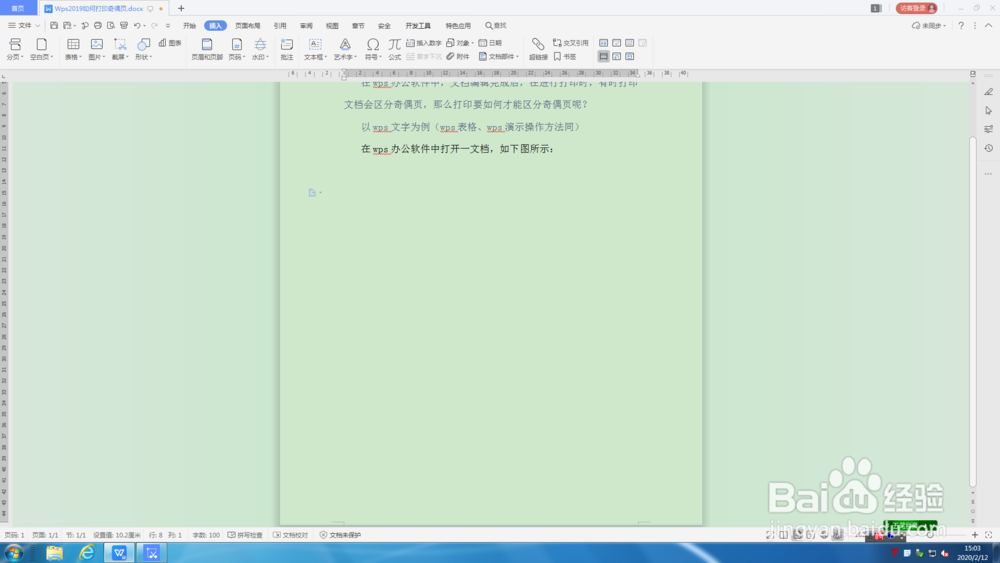Open the pencil tool in right sidebar
This screenshot has height=563, width=1000.
[x=989, y=92]
